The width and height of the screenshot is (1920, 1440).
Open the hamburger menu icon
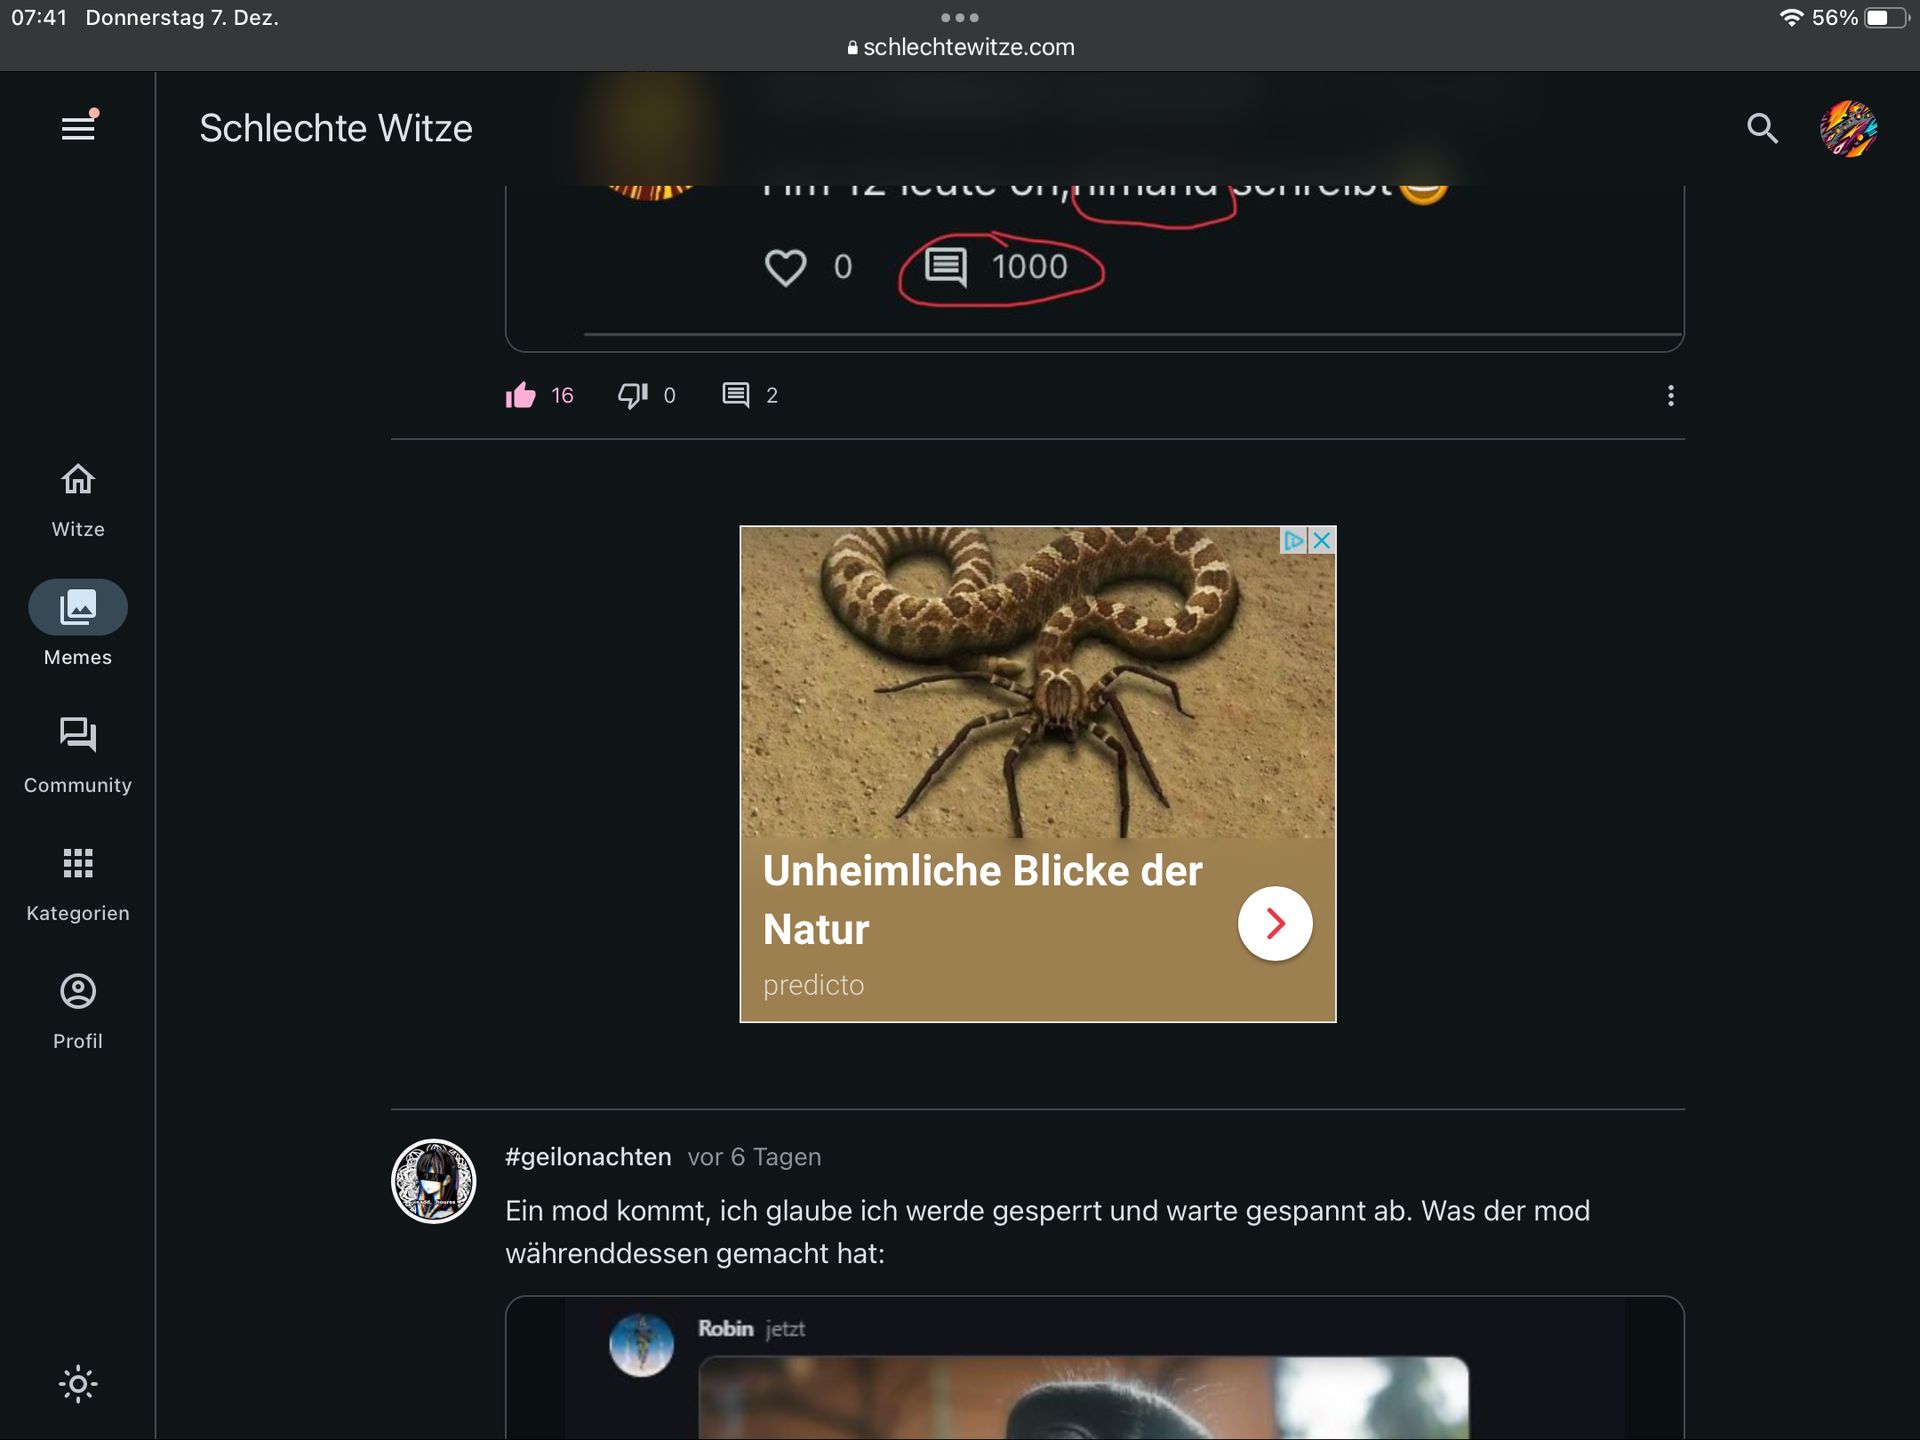coord(77,126)
